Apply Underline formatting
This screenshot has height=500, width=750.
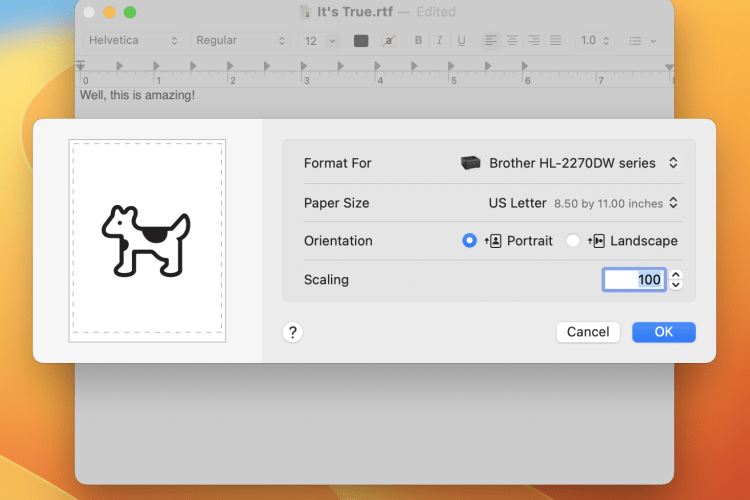click(x=461, y=41)
